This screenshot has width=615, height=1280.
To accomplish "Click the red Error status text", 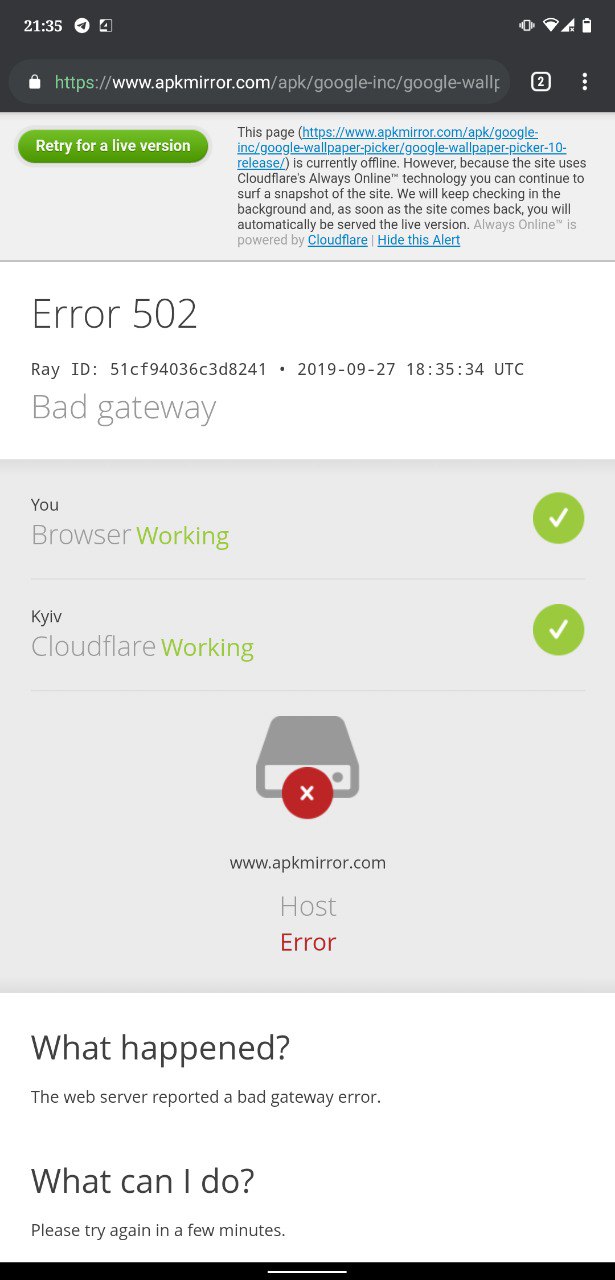I will click(x=308, y=942).
